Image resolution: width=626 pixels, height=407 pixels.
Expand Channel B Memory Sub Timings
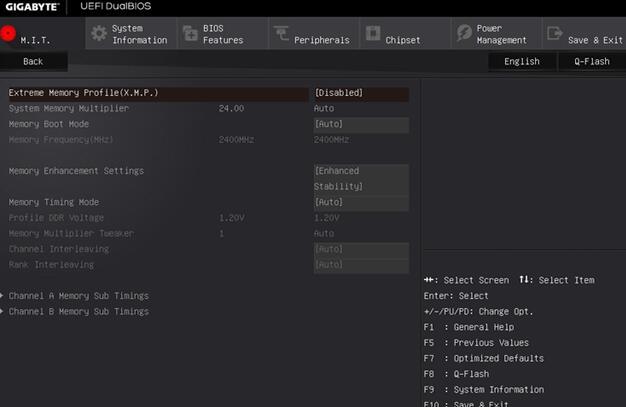pos(79,312)
